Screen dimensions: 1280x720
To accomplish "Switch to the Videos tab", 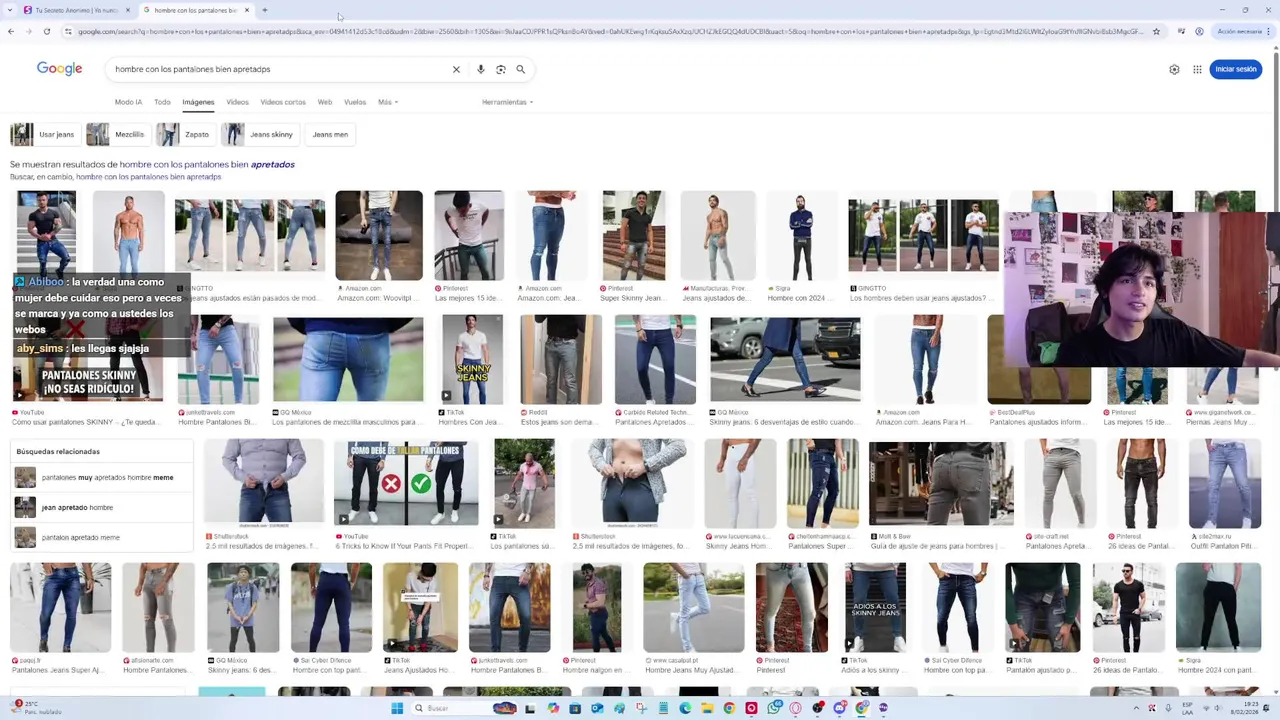I will click(x=237, y=102).
